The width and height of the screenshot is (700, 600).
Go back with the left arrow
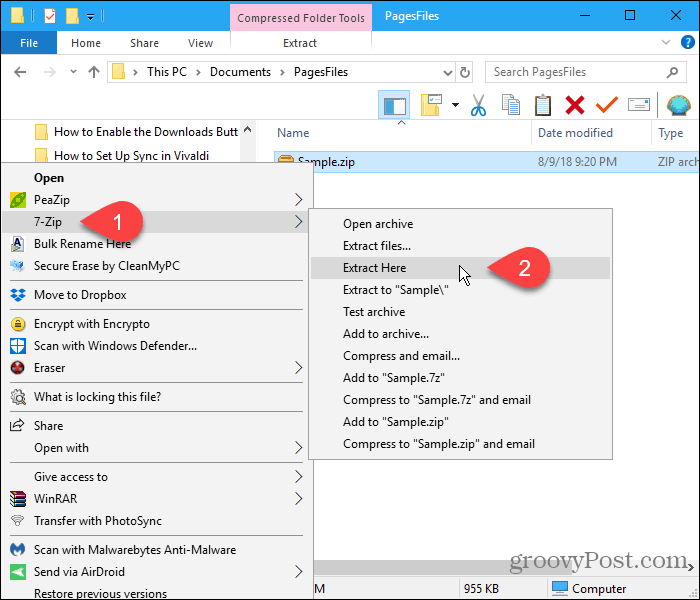[x=20, y=72]
